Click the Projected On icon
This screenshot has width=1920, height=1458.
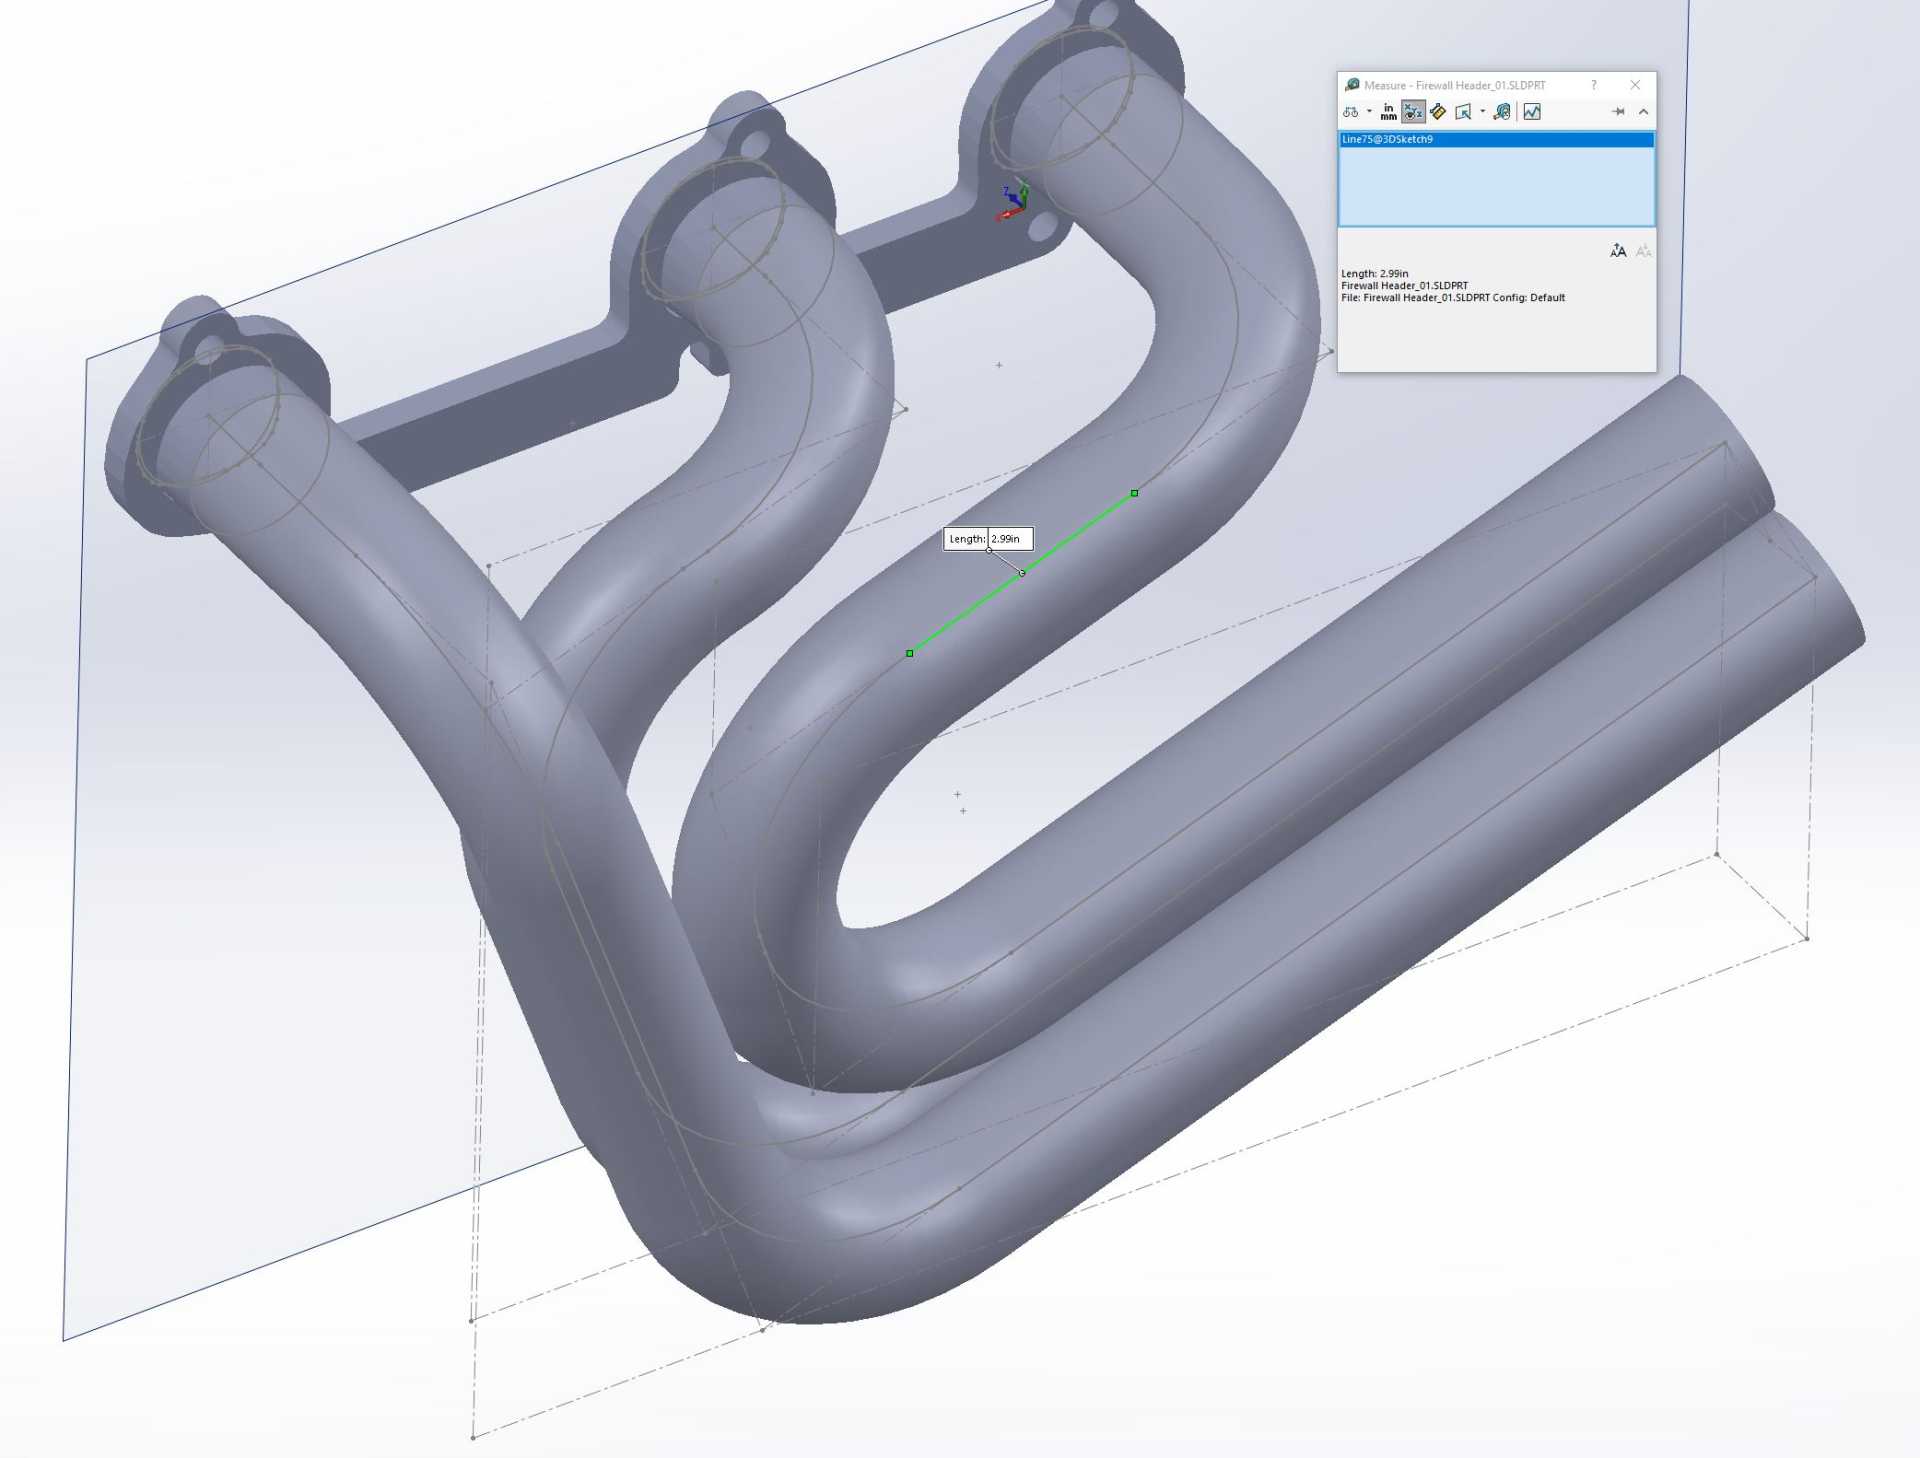(1463, 112)
